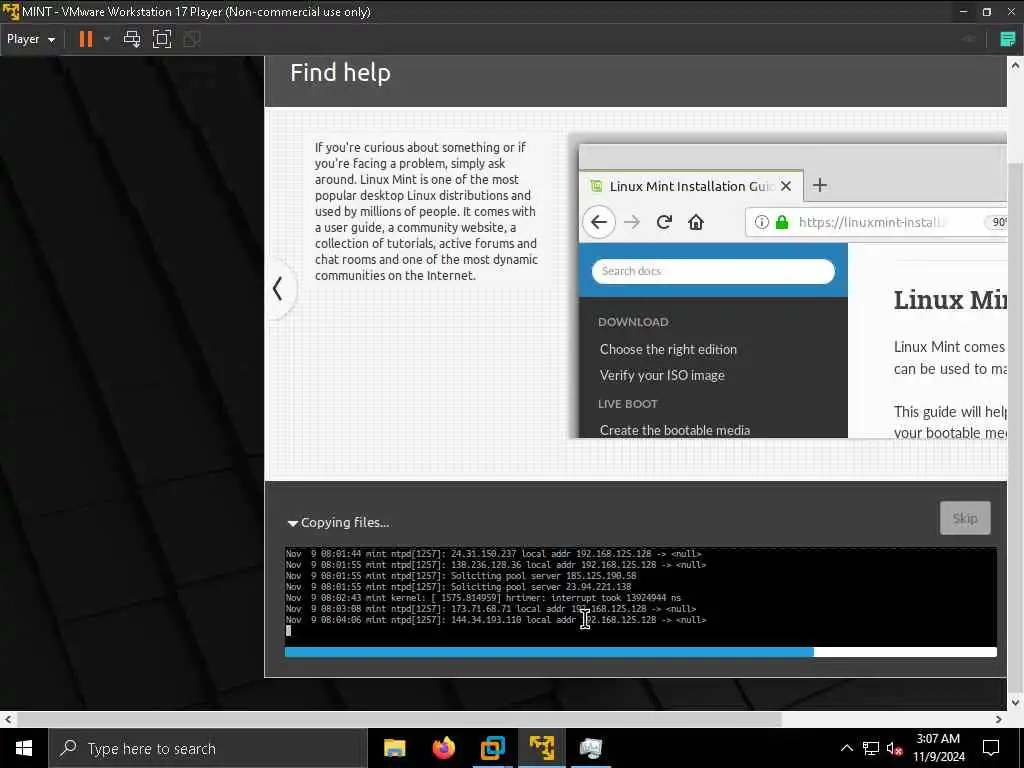Click the installation progress bar

[640, 651]
